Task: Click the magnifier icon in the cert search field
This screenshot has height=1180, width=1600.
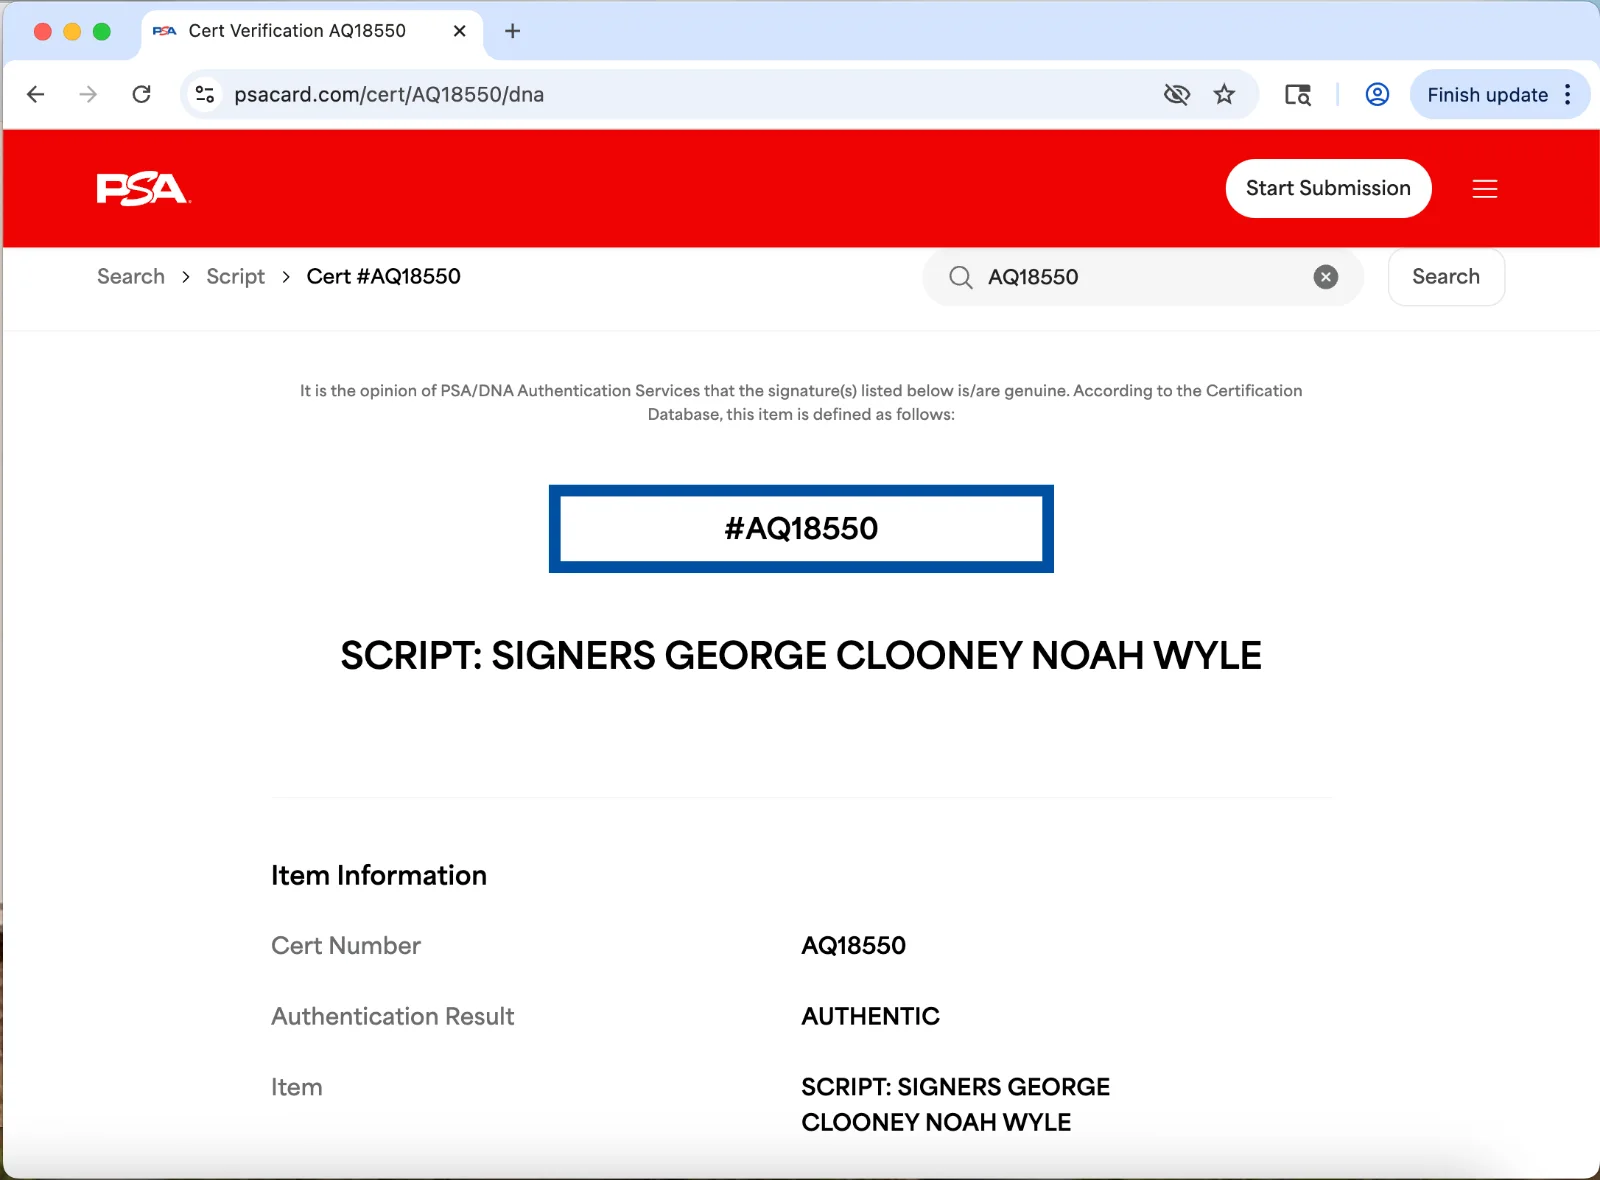Action: tap(960, 277)
